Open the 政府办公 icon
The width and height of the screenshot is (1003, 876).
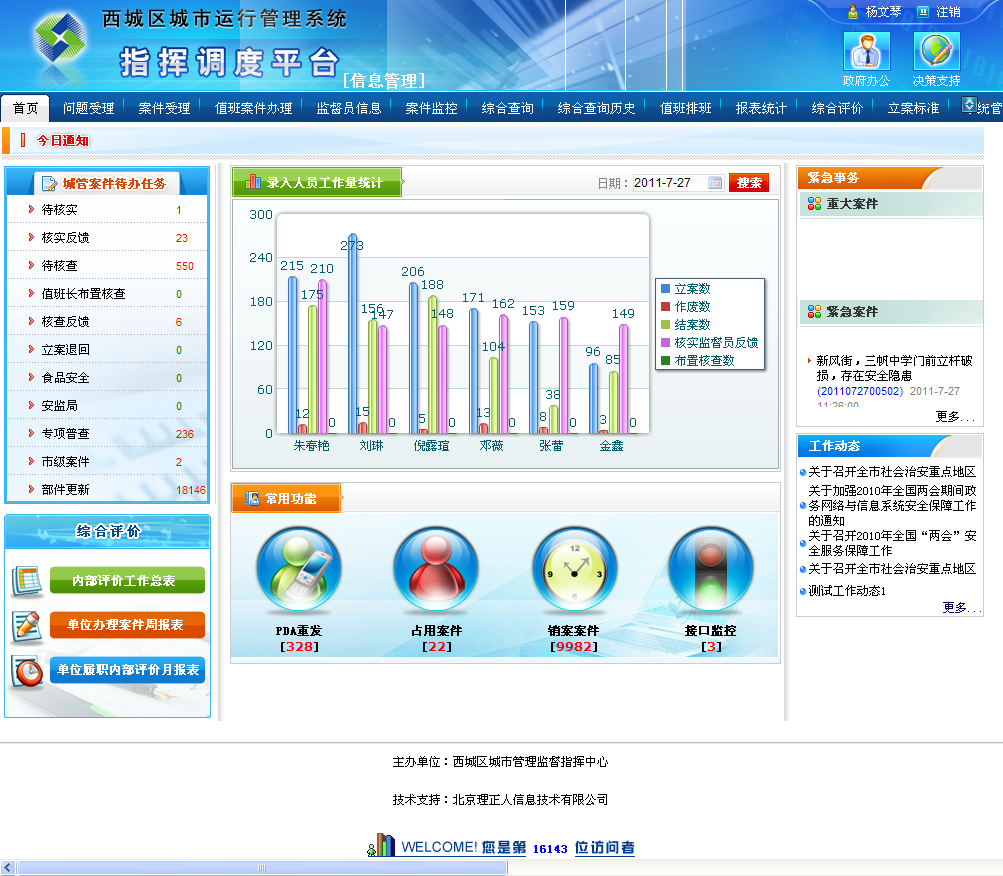[867, 51]
